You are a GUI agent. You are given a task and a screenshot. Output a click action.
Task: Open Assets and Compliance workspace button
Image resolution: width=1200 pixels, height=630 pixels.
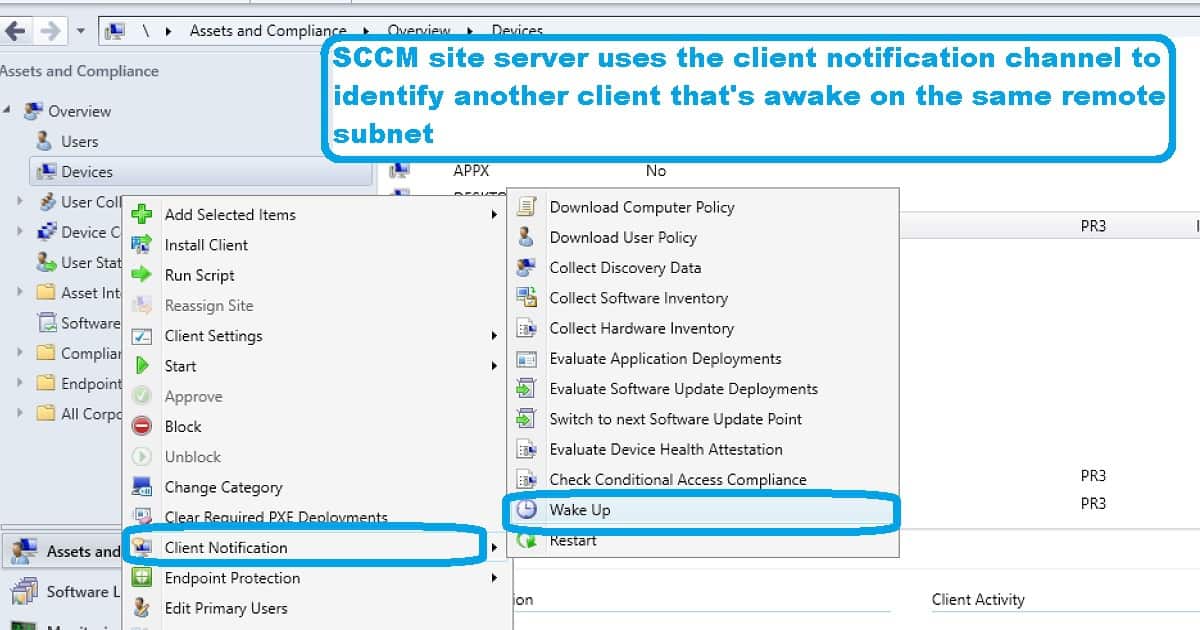(x=61, y=551)
